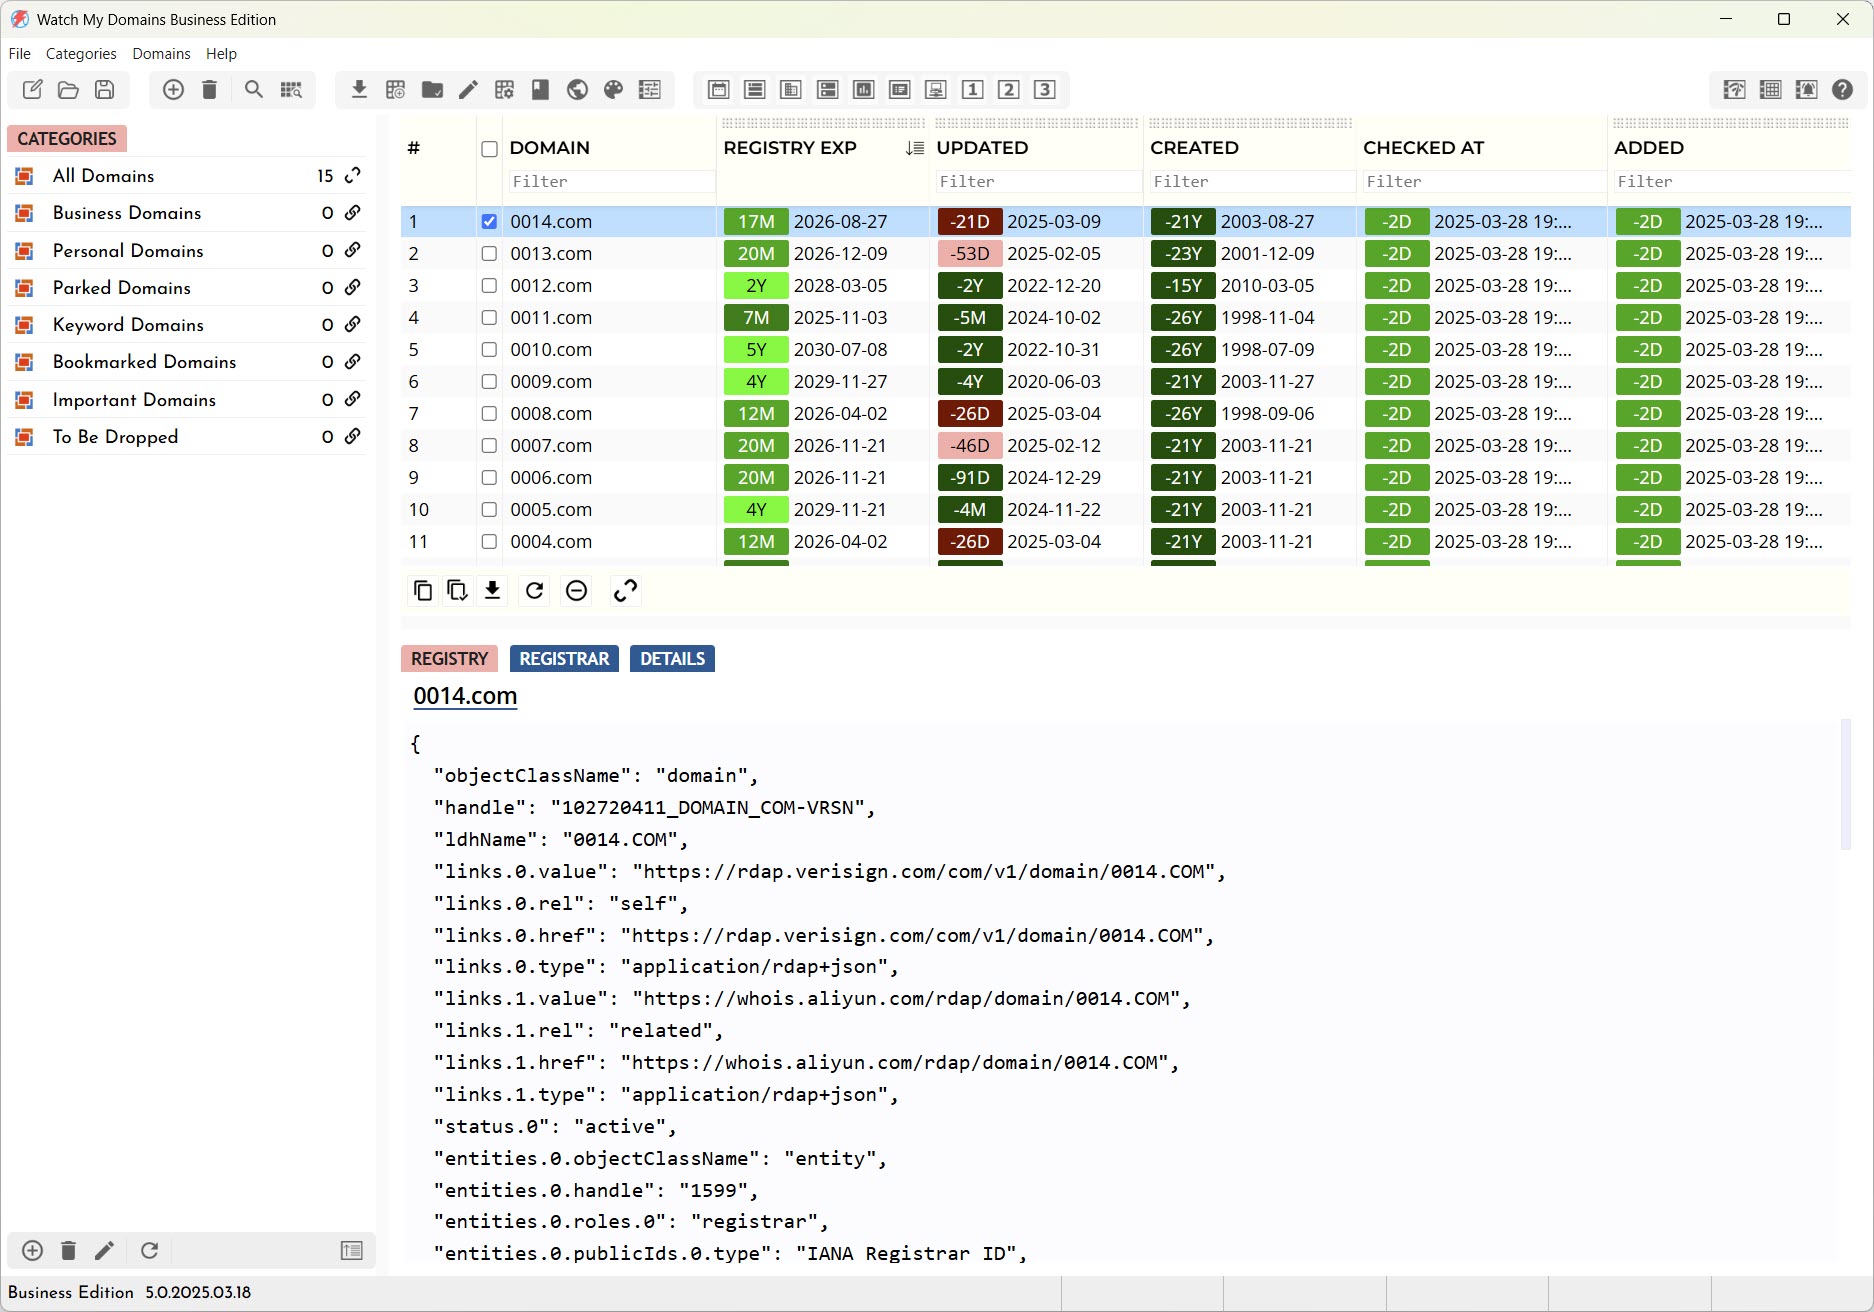Viewport: 1874px width, 1312px height.
Task: Click the gauge dashboard icon at top right
Action: 1734,90
